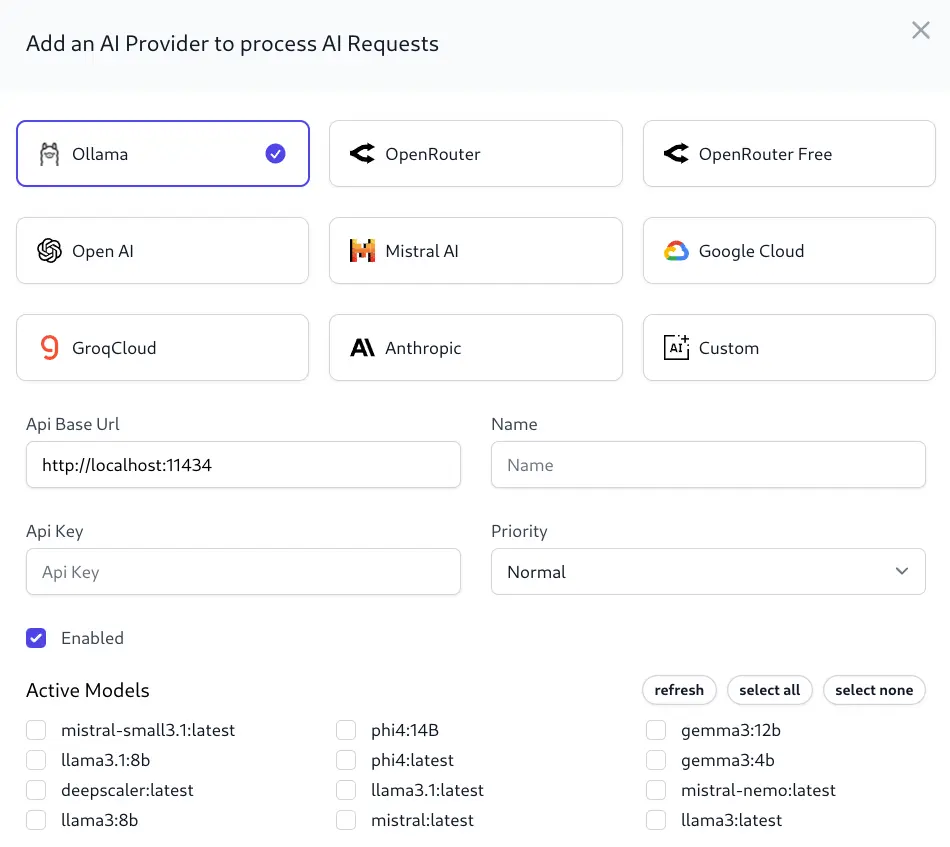
Task: Click the dialog title about AI Requests
Action: (232, 44)
